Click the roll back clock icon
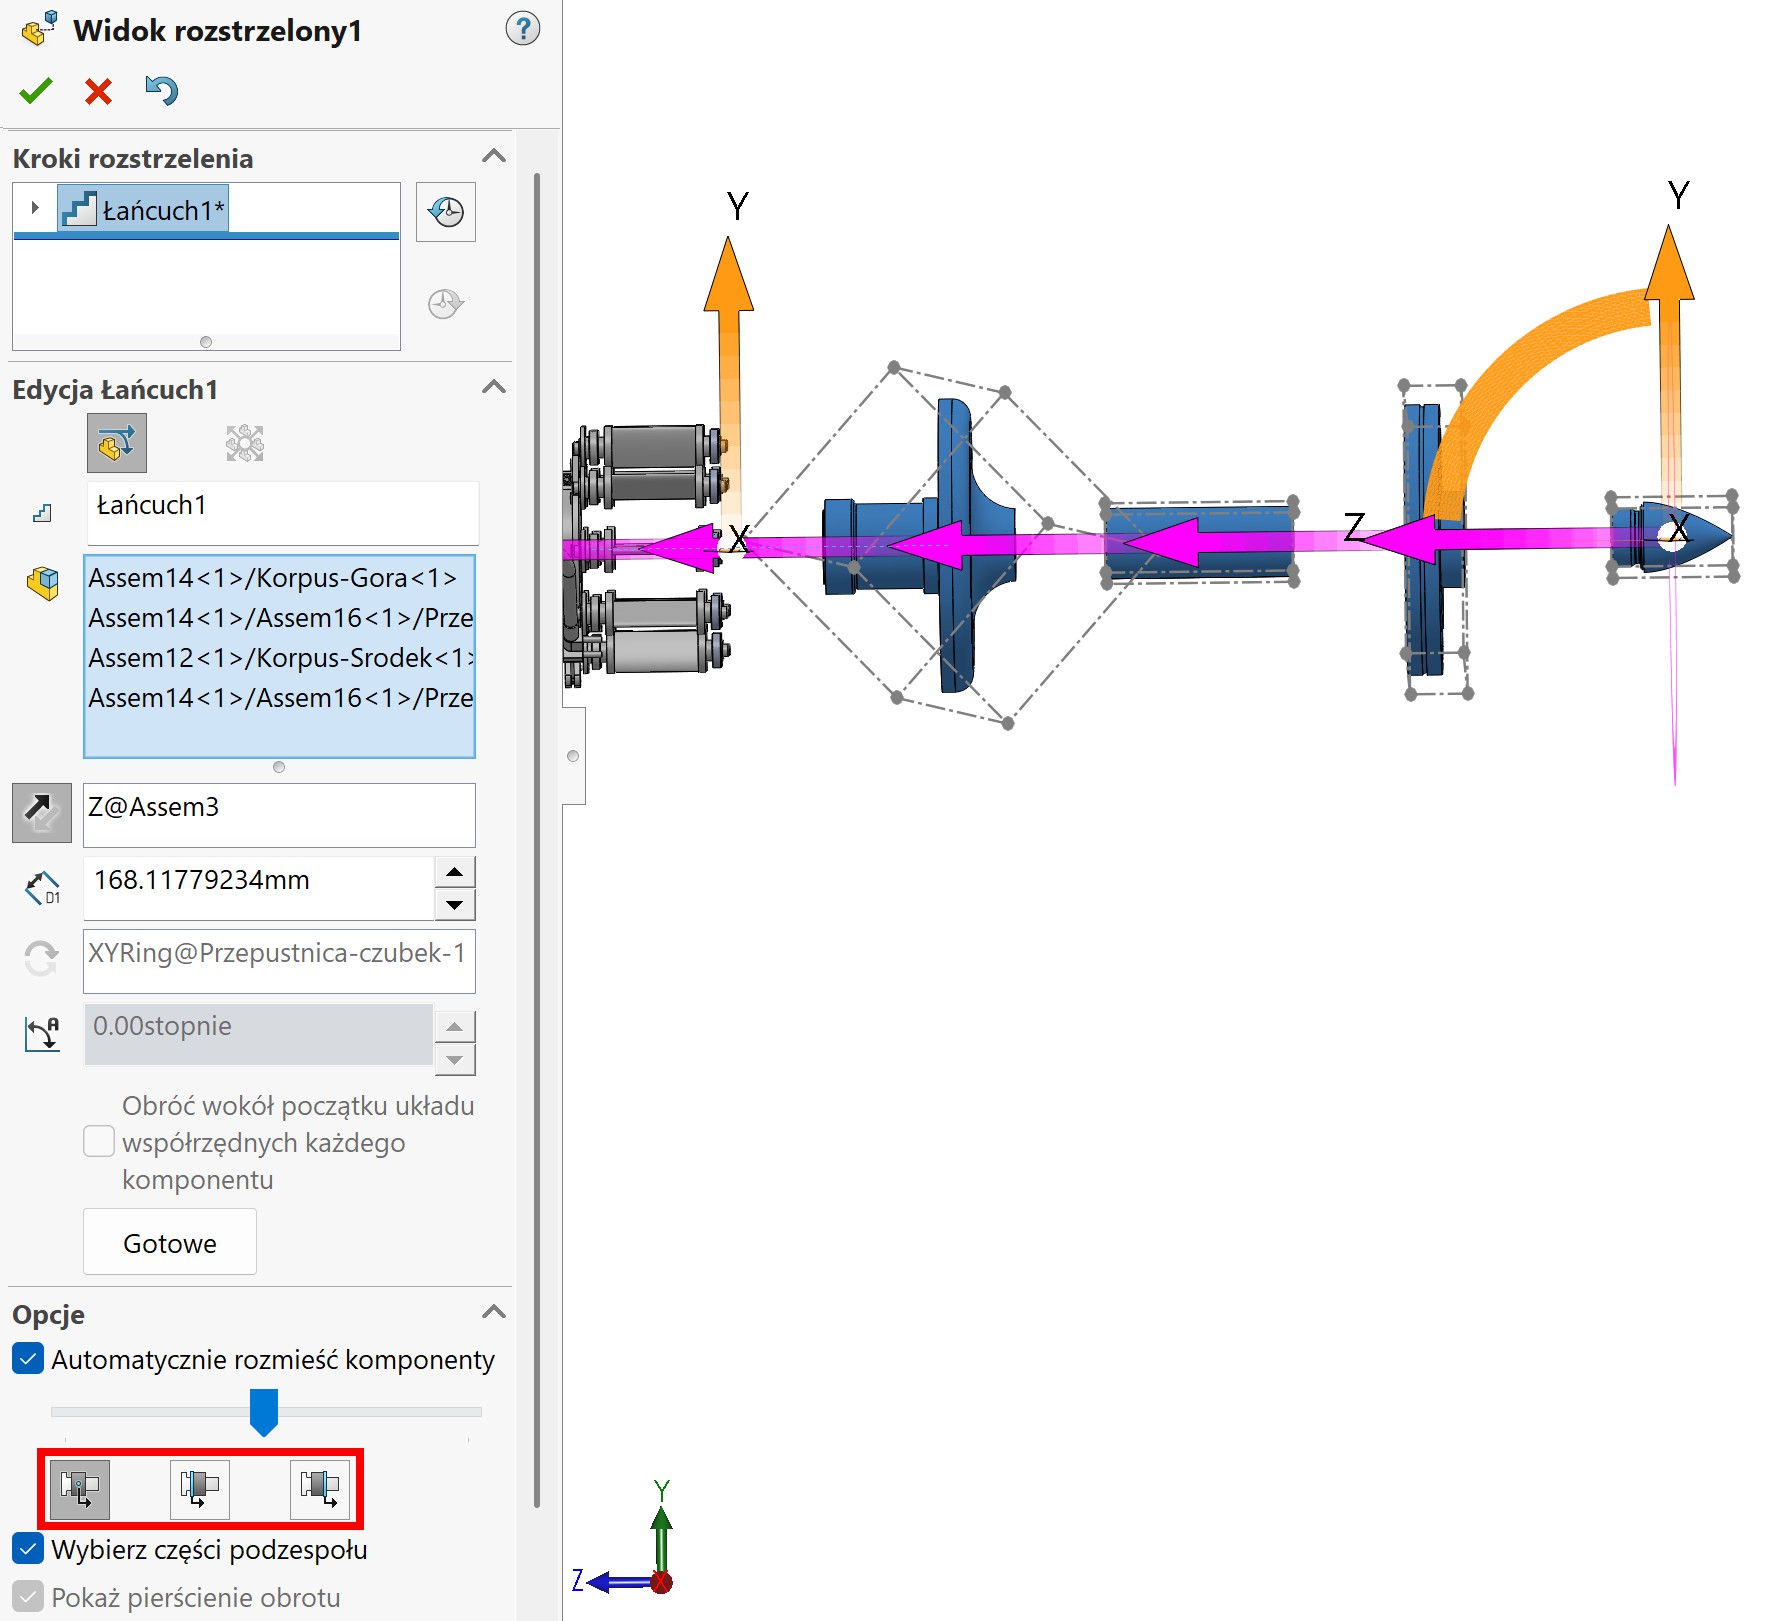 click(446, 212)
